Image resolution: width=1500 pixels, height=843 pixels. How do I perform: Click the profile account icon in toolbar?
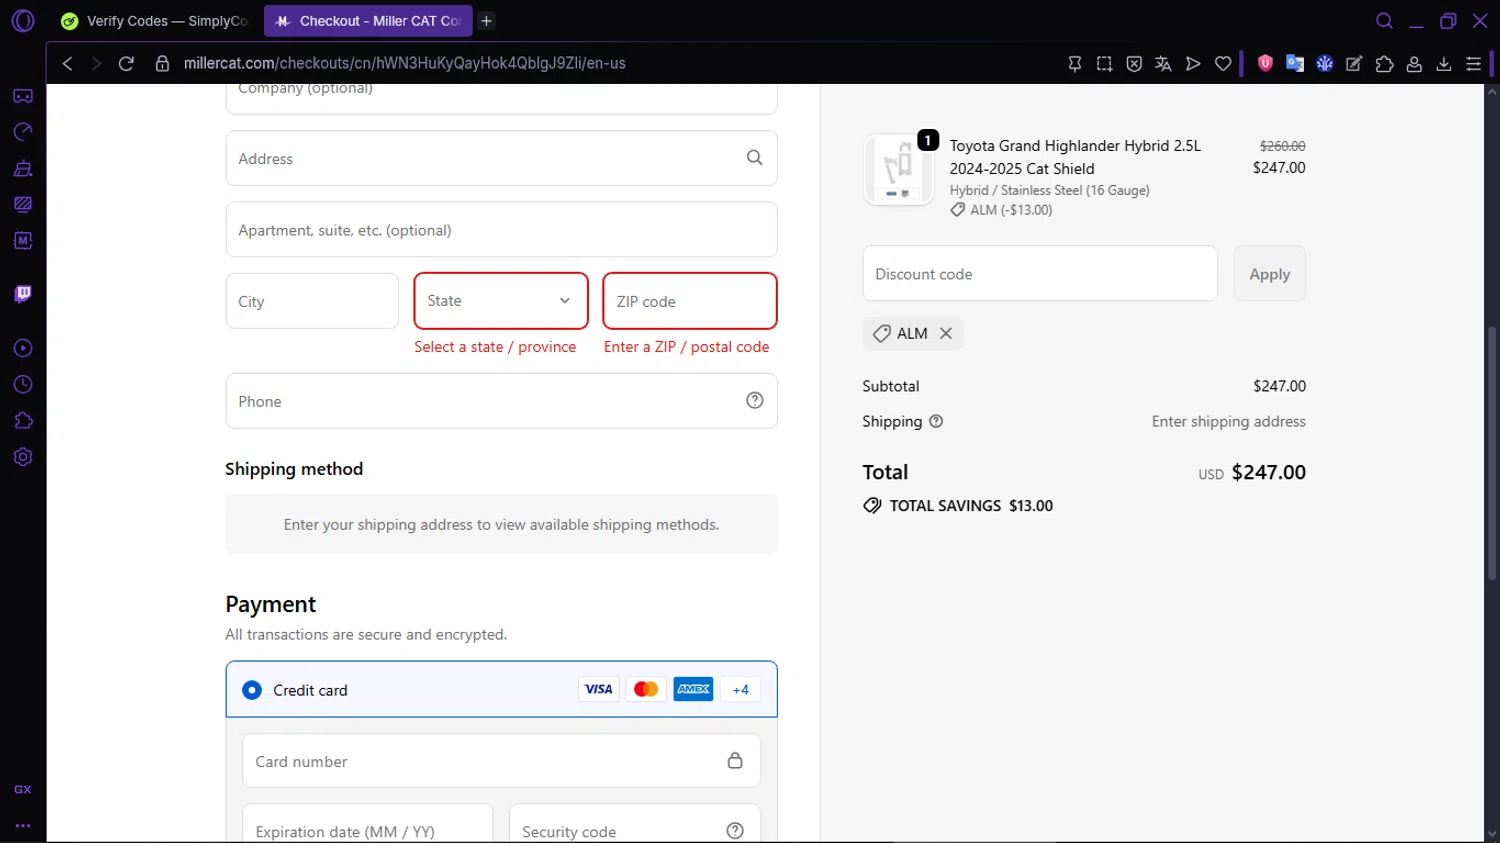(x=1414, y=63)
